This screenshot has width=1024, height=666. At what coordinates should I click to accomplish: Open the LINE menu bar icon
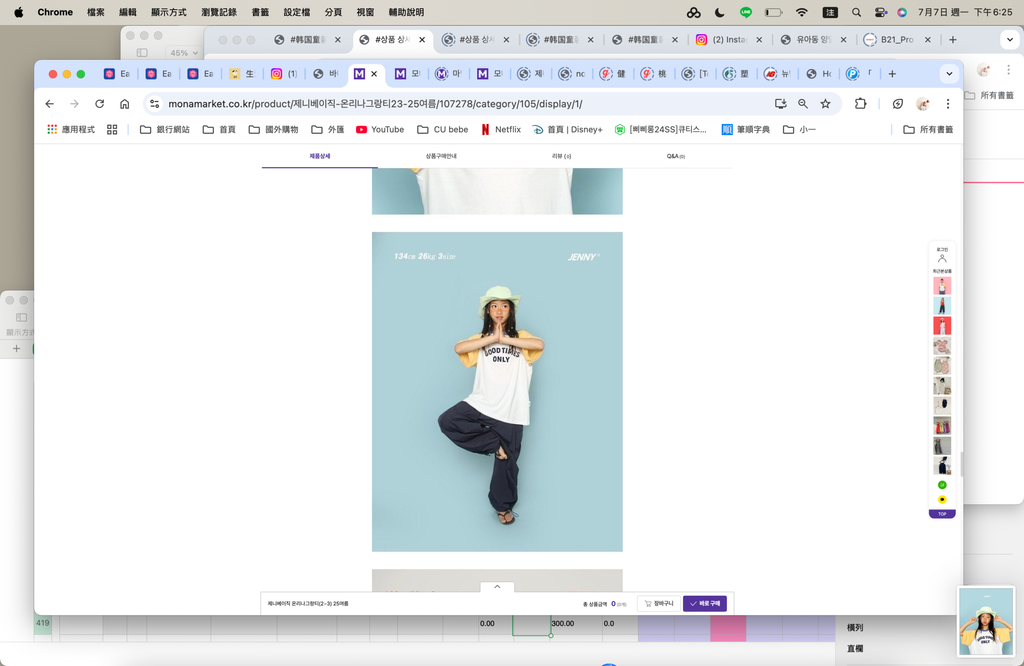(x=746, y=12)
